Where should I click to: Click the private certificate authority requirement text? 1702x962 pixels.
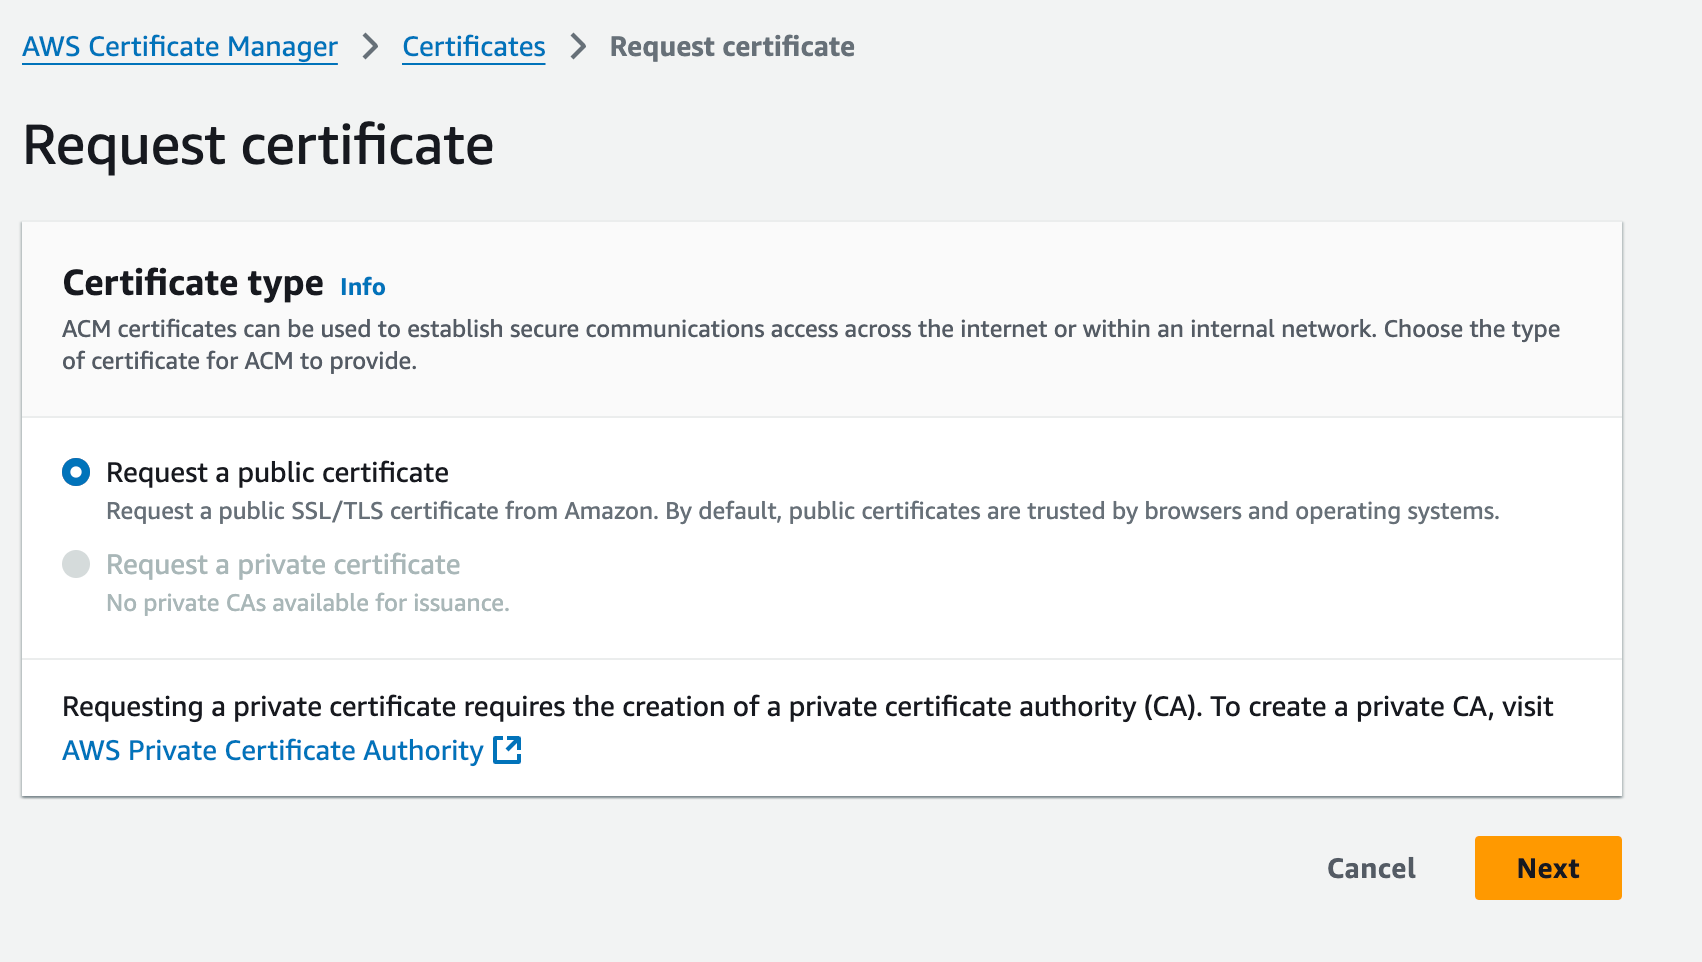point(807,707)
